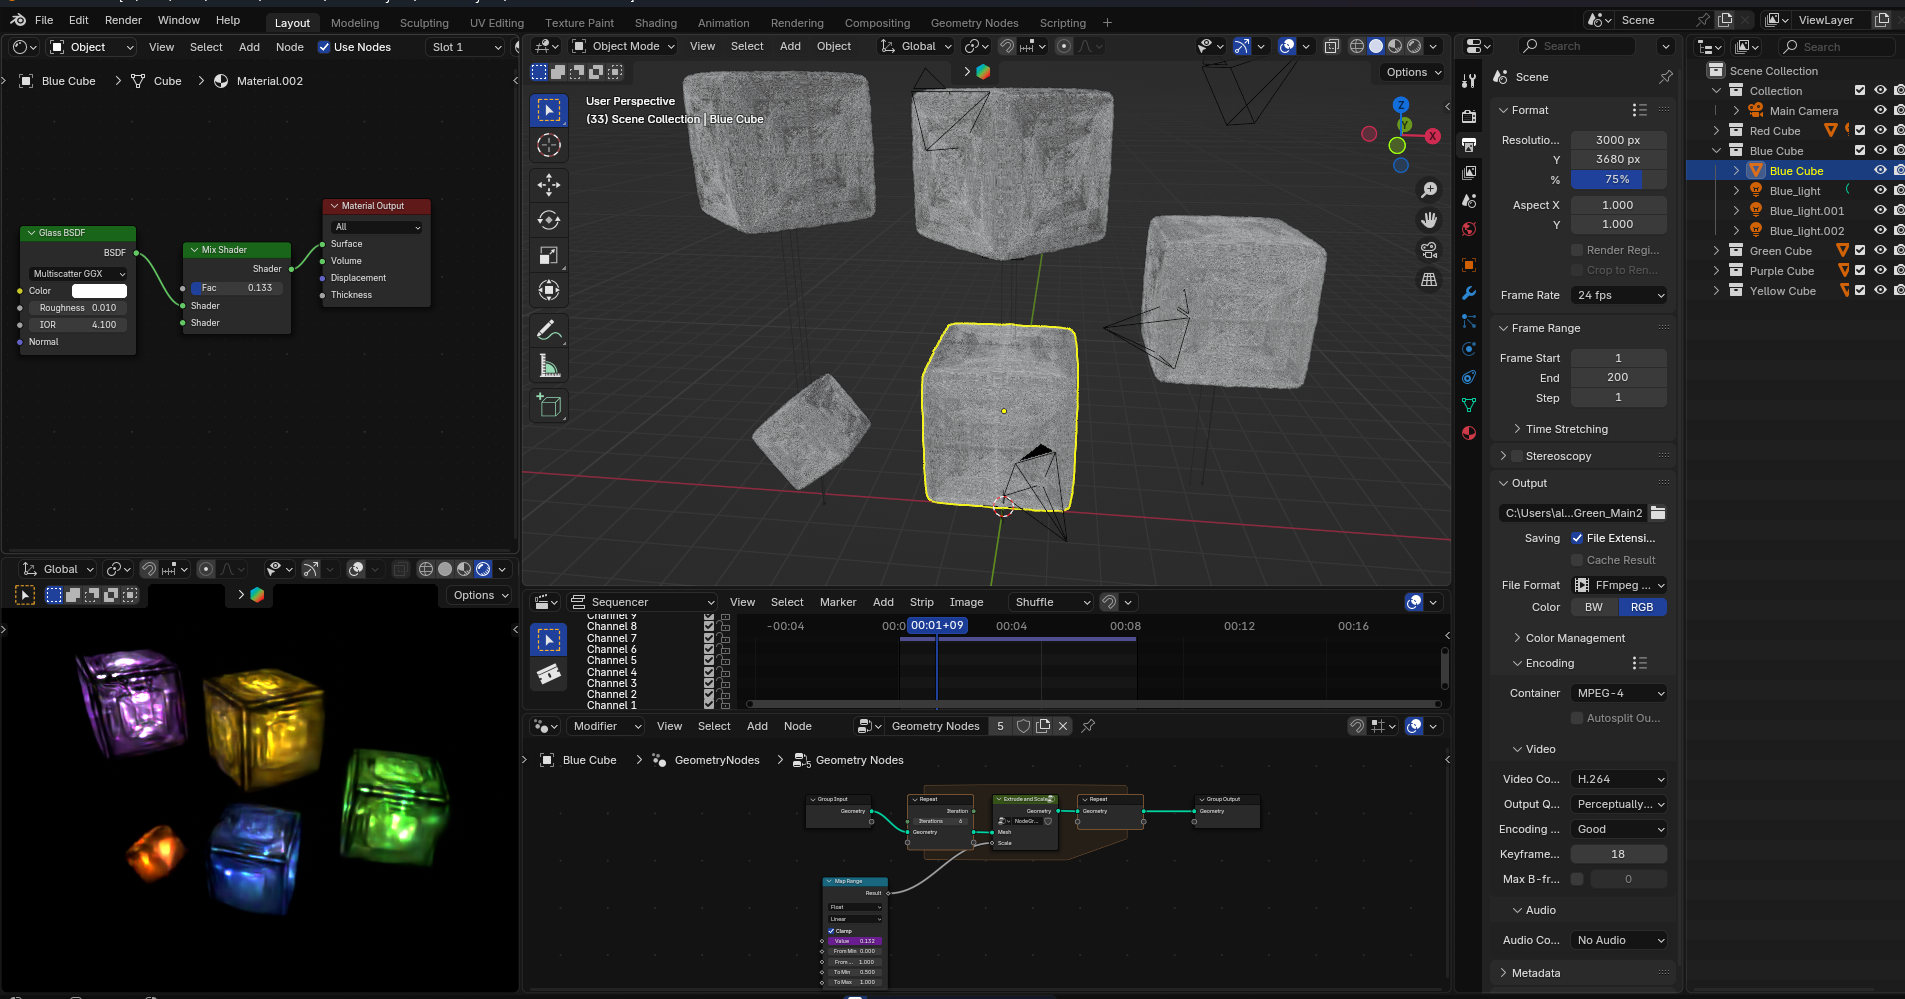Select the Rotate tool in viewport toolbar
This screenshot has height=999, width=1905.
tap(548, 220)
